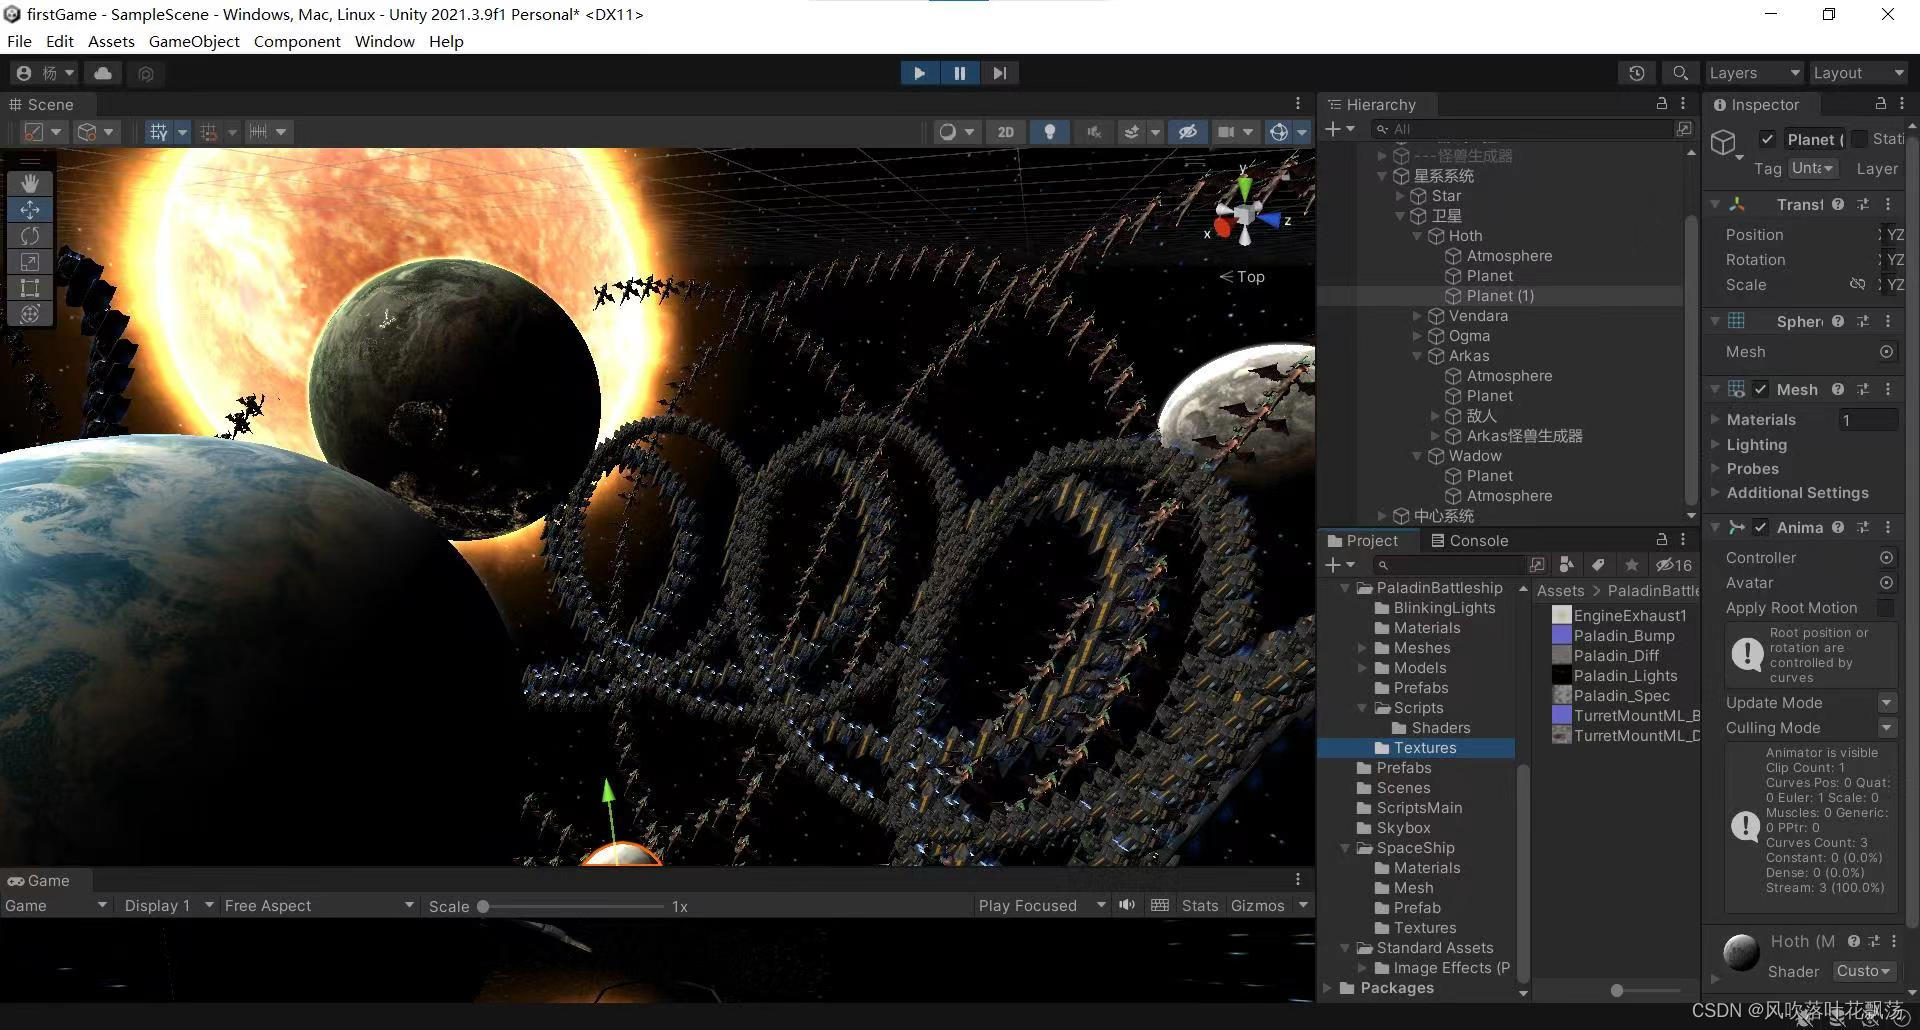Show favorites star in Project panel

click(x=1632, y=565)
